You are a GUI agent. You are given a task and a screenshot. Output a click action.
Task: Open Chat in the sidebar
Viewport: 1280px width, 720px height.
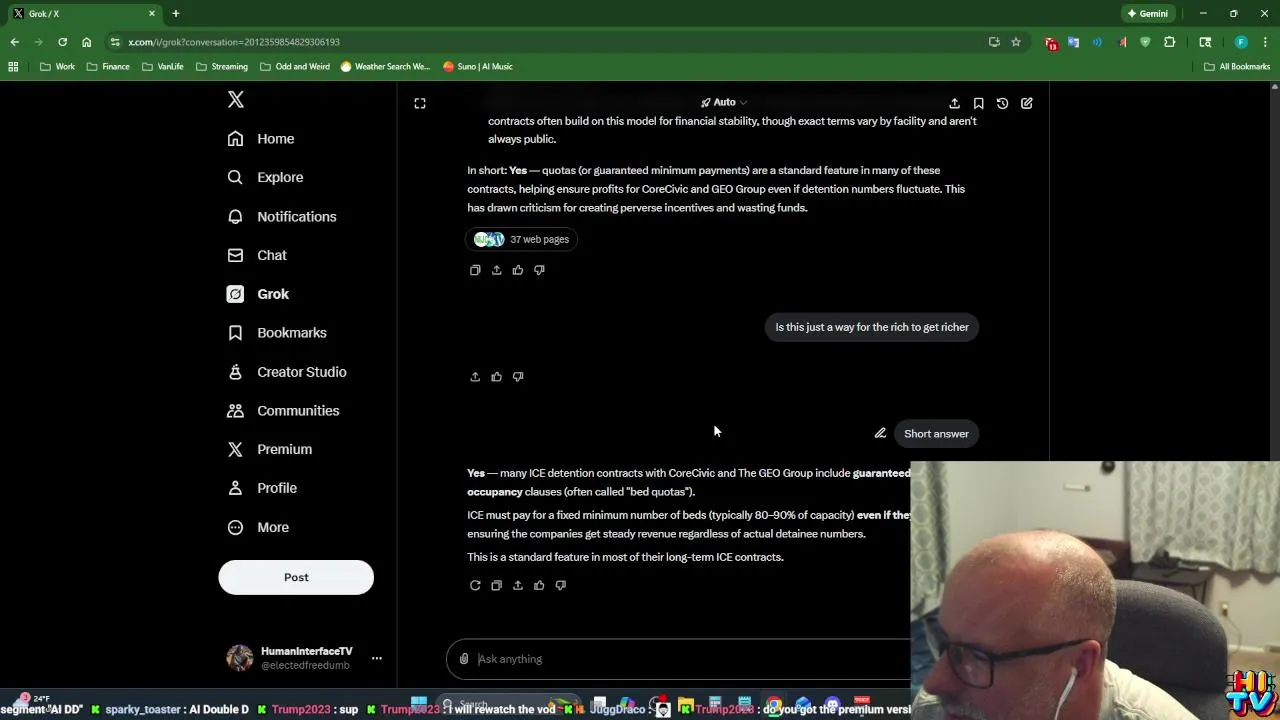pyautogui.click(x=257, y=255)
